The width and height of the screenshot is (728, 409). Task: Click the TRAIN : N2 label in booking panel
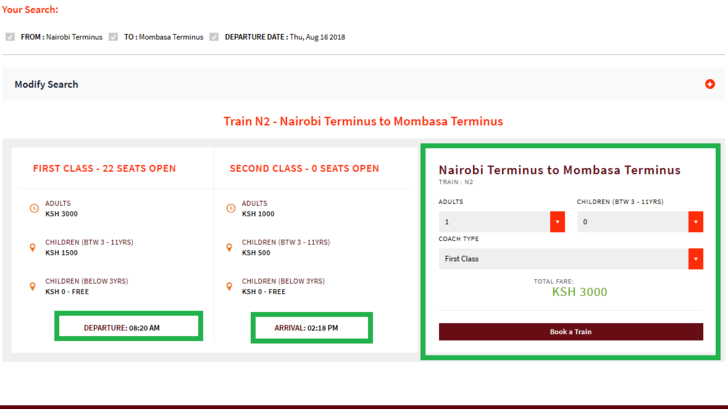coord(456,182)
